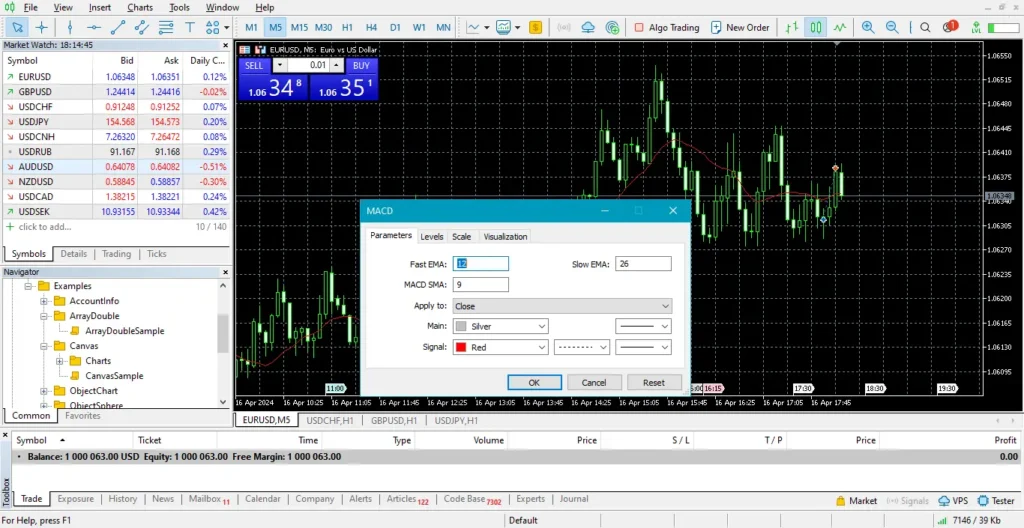Switch chart to D1 timeframe
The width and height of the screenshot is (1024, 528).
point(395,27)
